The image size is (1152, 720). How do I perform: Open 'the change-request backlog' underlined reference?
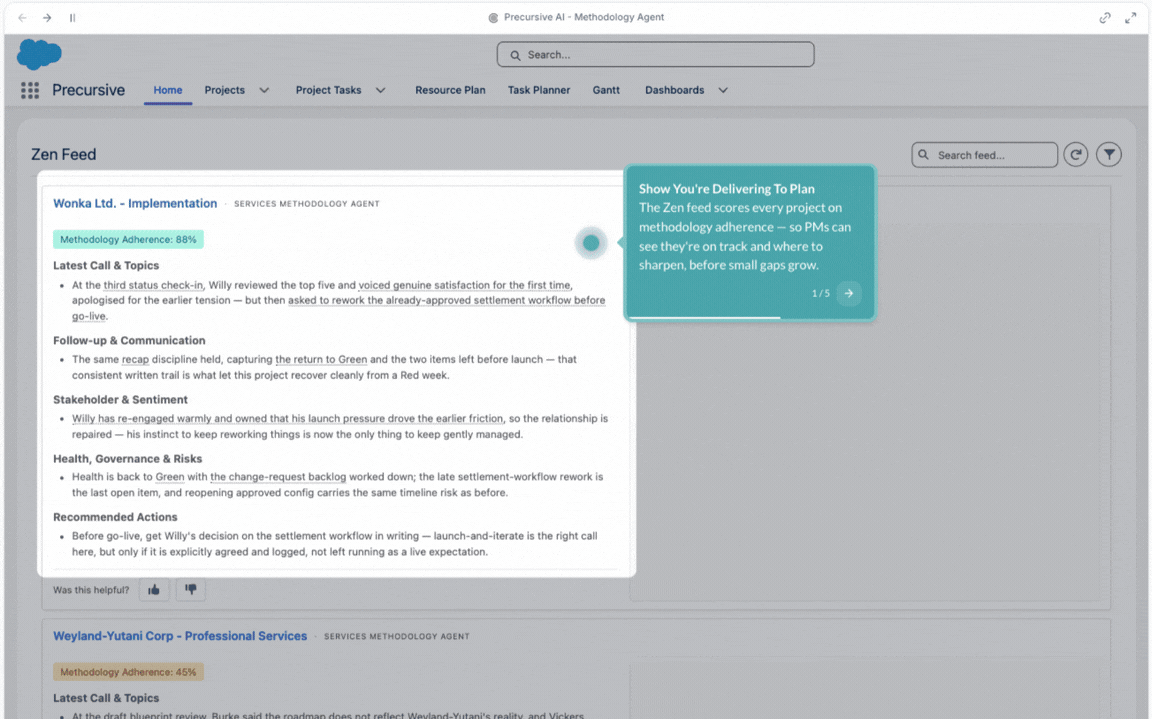tap(278, 477)
